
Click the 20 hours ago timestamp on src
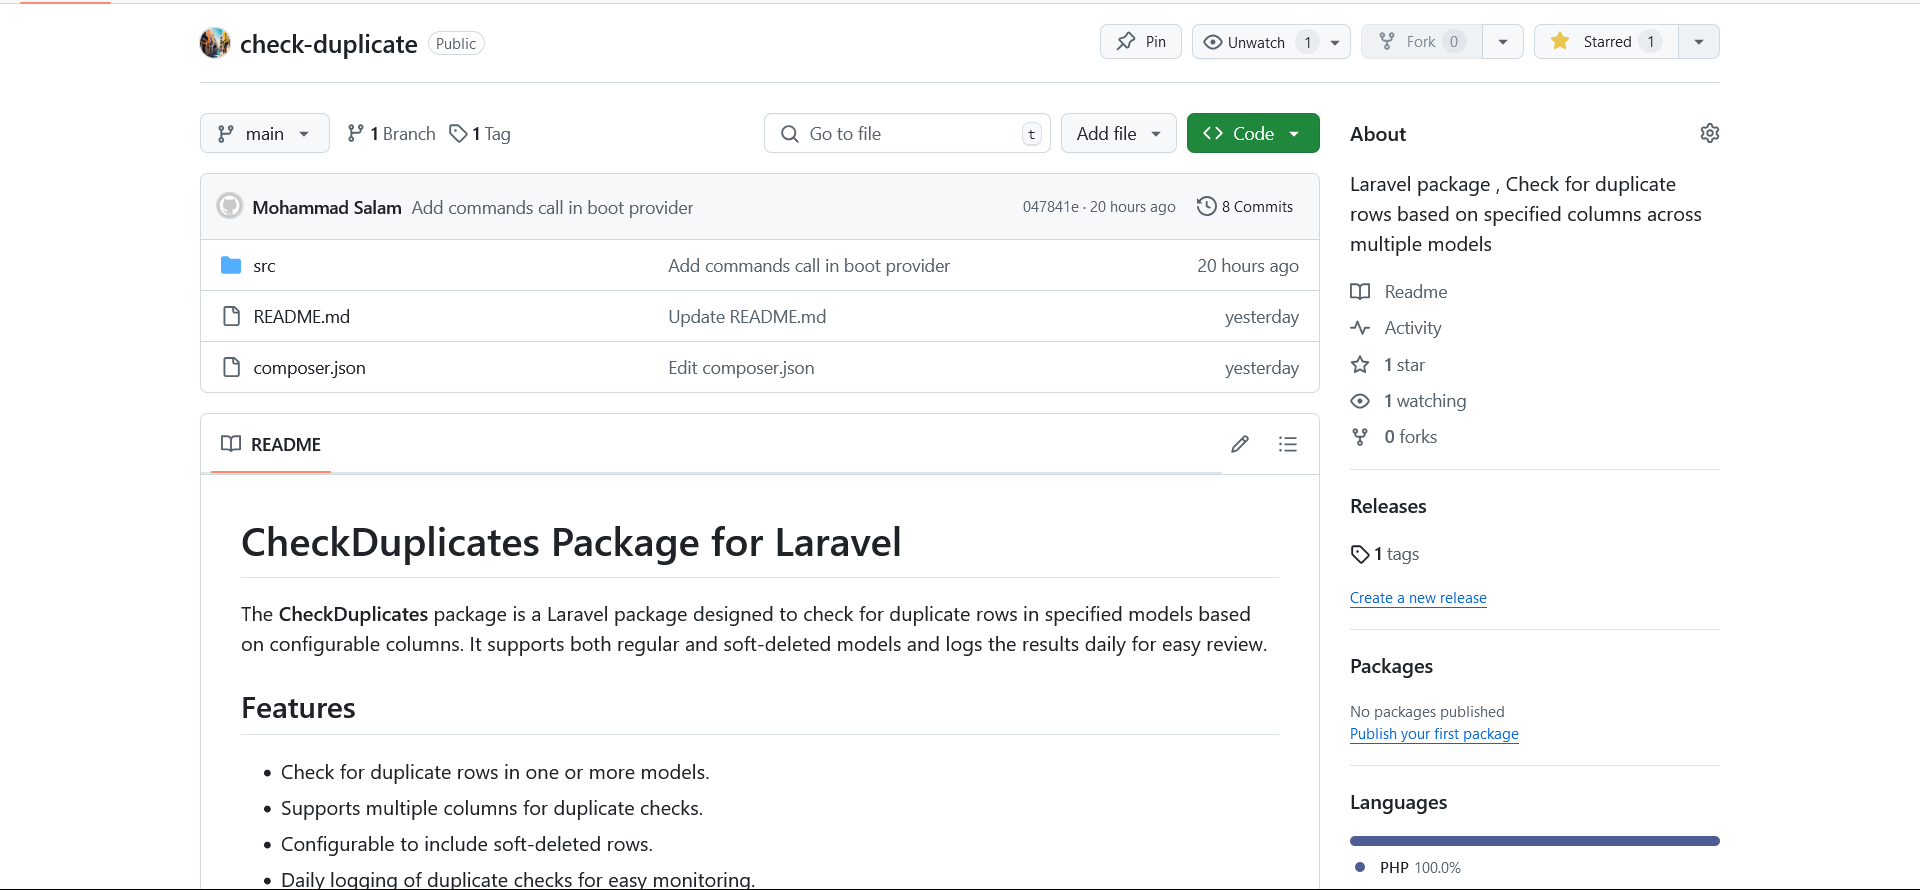(1248, 266)
